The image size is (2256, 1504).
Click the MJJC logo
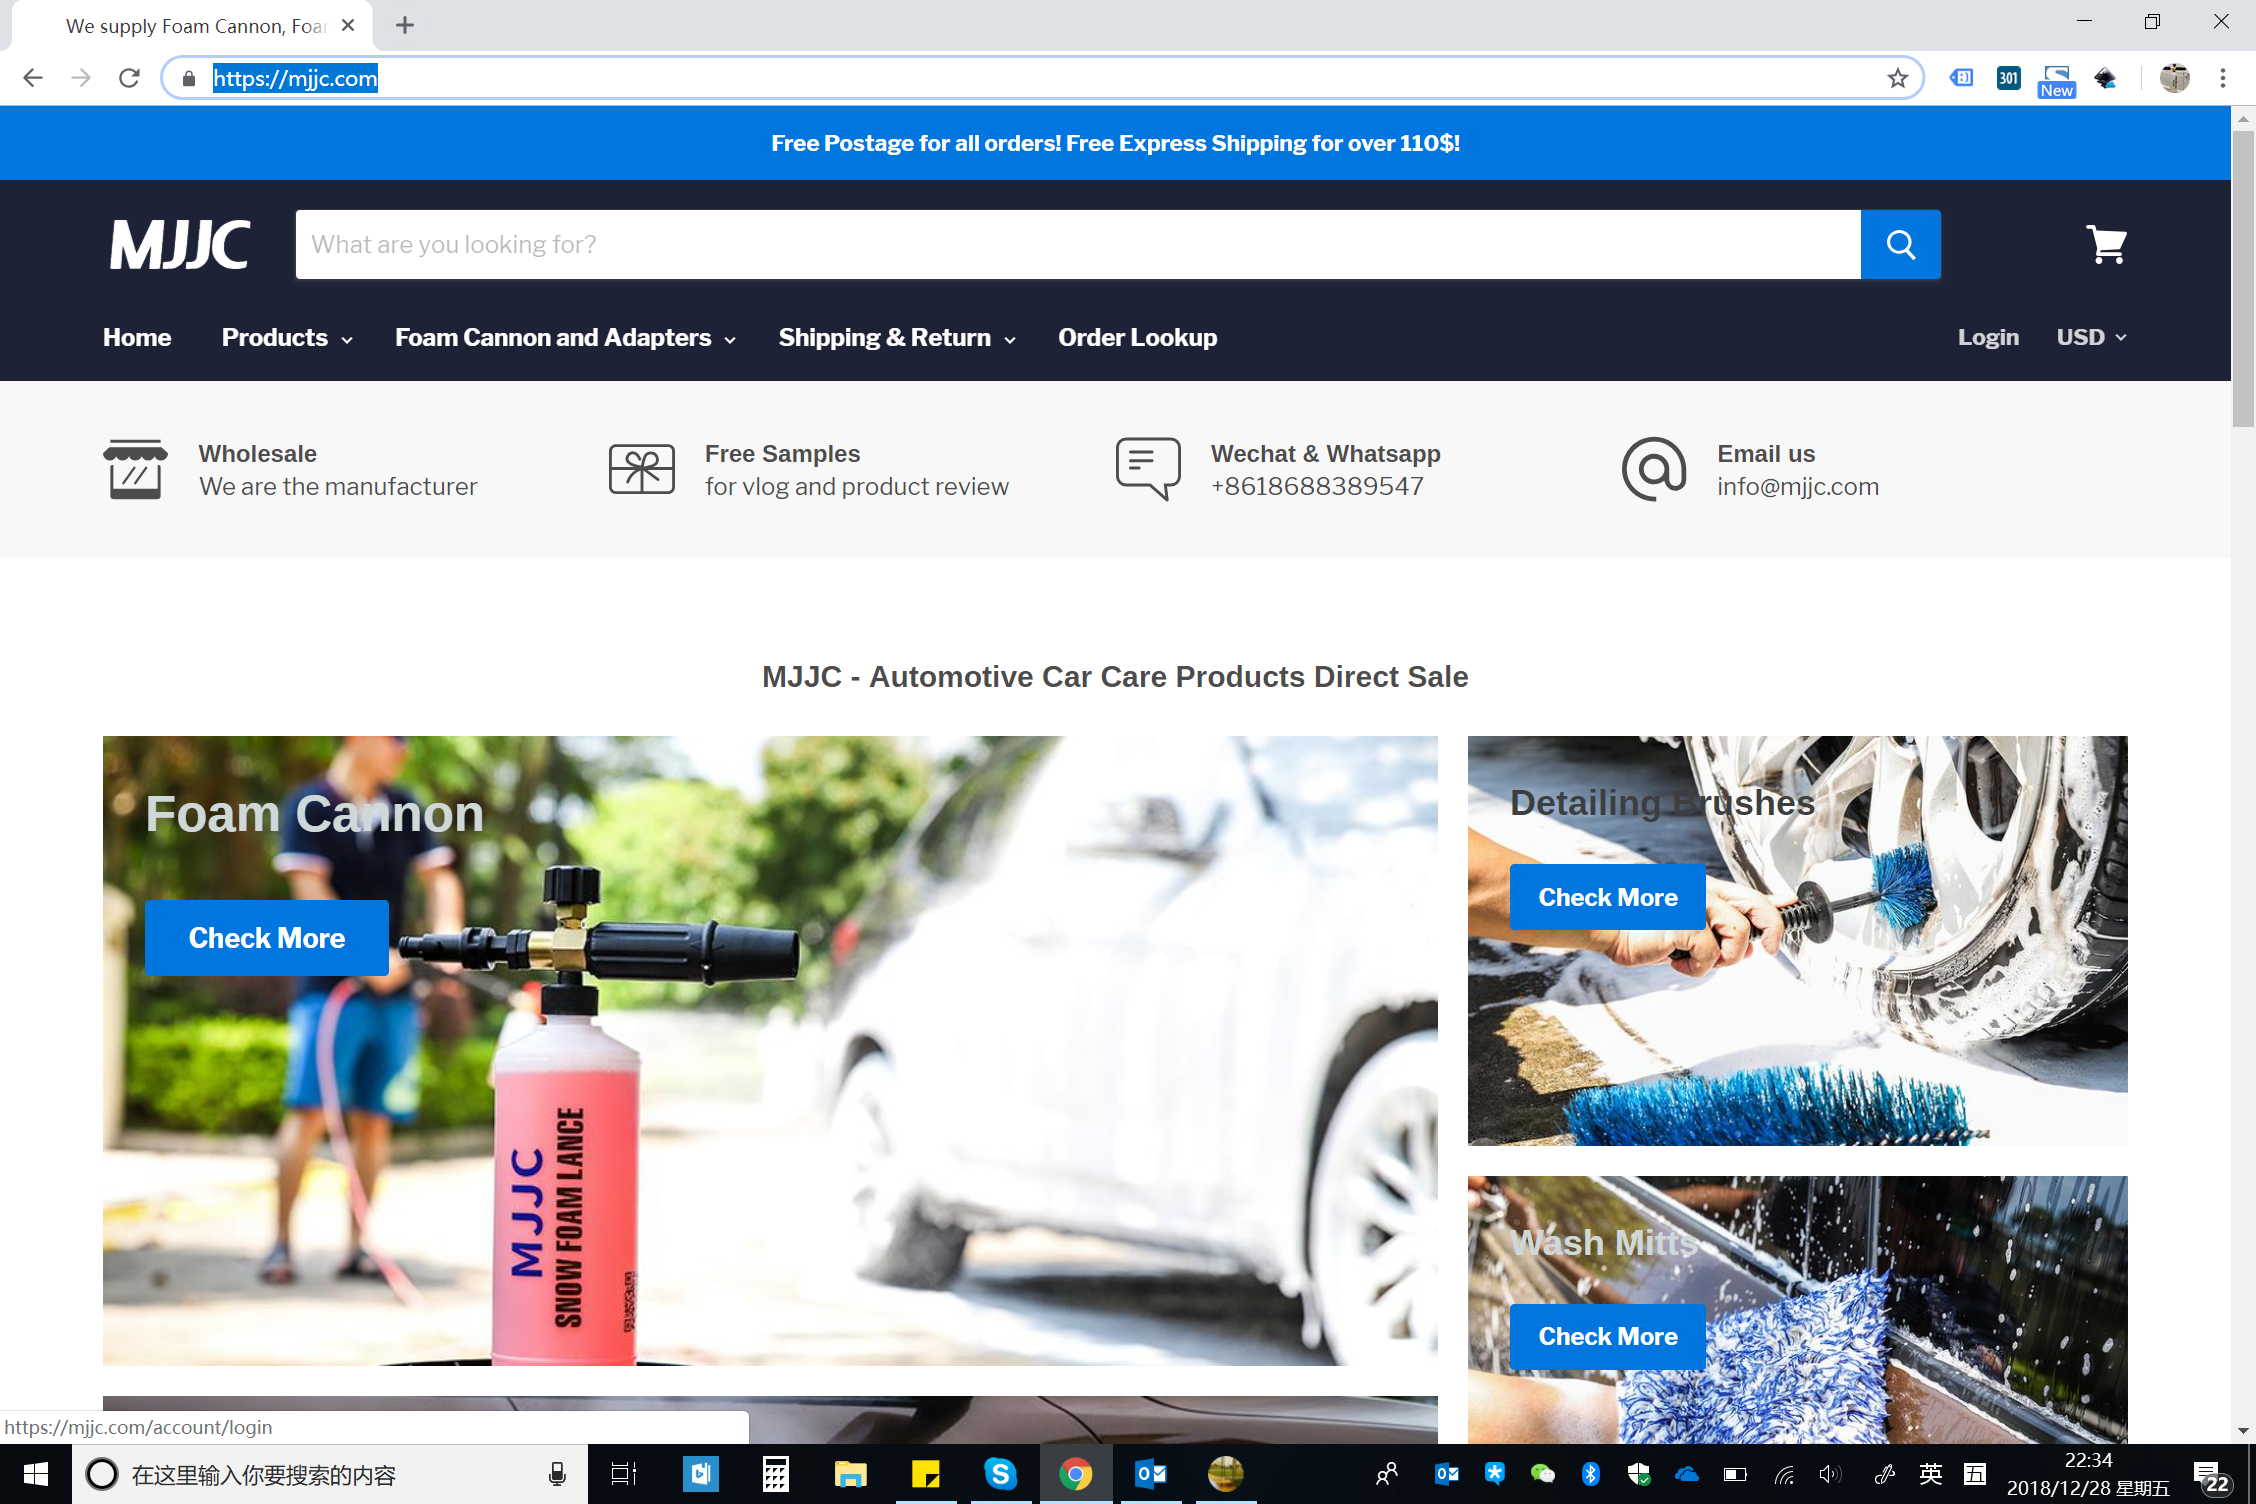coord(180,244)
